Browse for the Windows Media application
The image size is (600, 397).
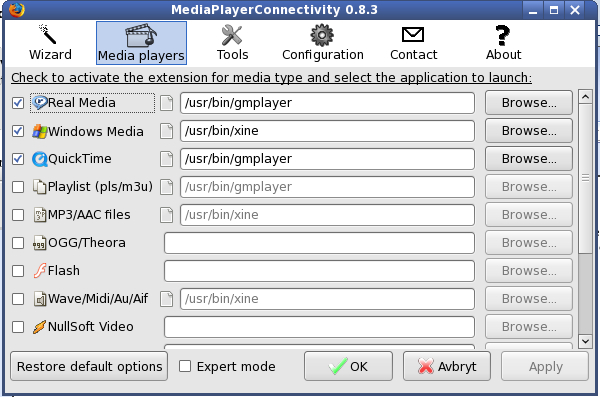529,131
